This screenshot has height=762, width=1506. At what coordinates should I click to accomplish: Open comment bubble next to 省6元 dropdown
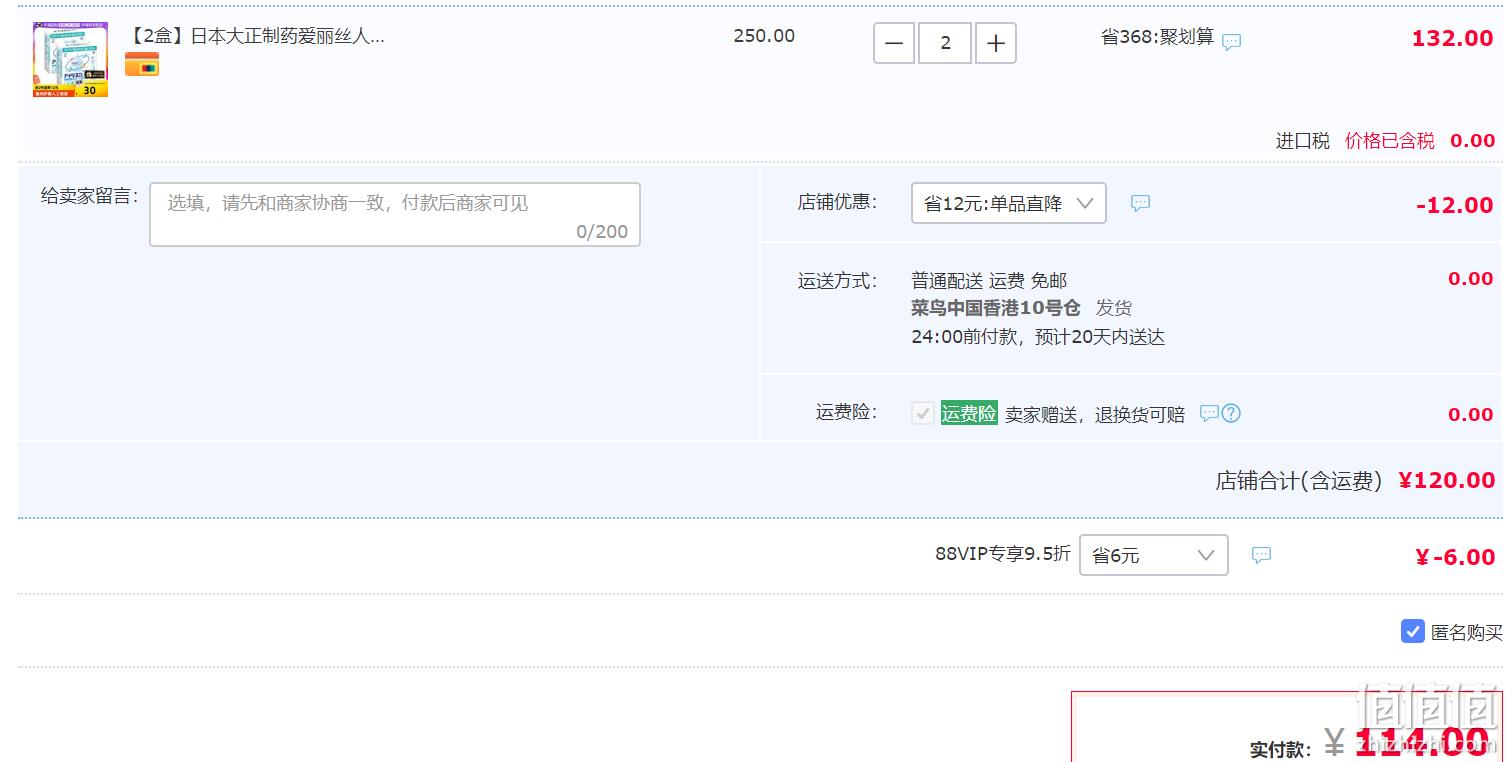point(1262,555)
